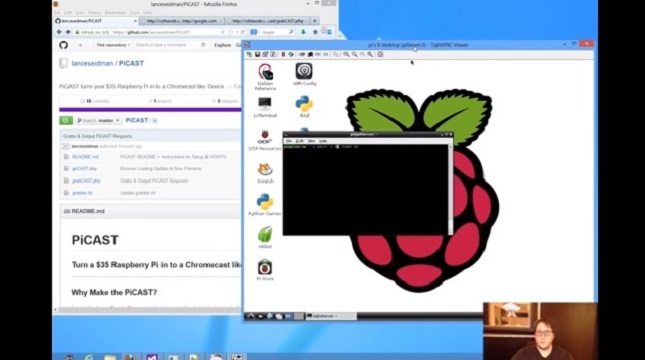
Task: Open Internet Explorer from Windows taskbar
Action: (88, 357)
